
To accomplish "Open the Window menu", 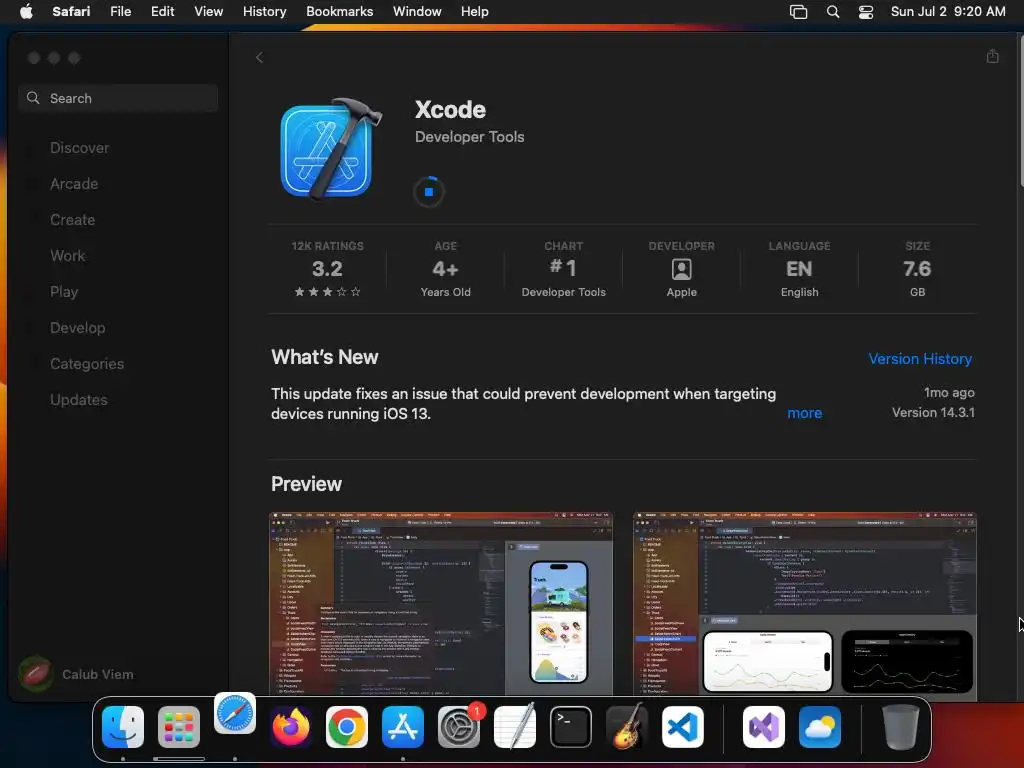I will click(x=417, y=11).
